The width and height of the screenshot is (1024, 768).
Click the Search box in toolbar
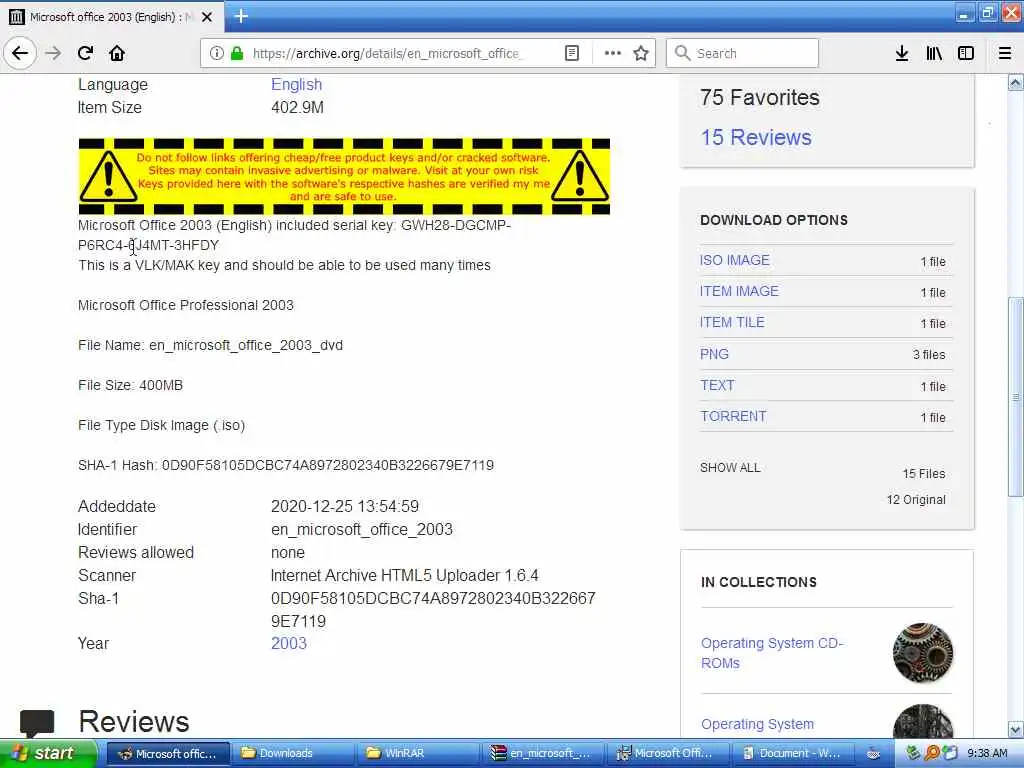[742, 53]
